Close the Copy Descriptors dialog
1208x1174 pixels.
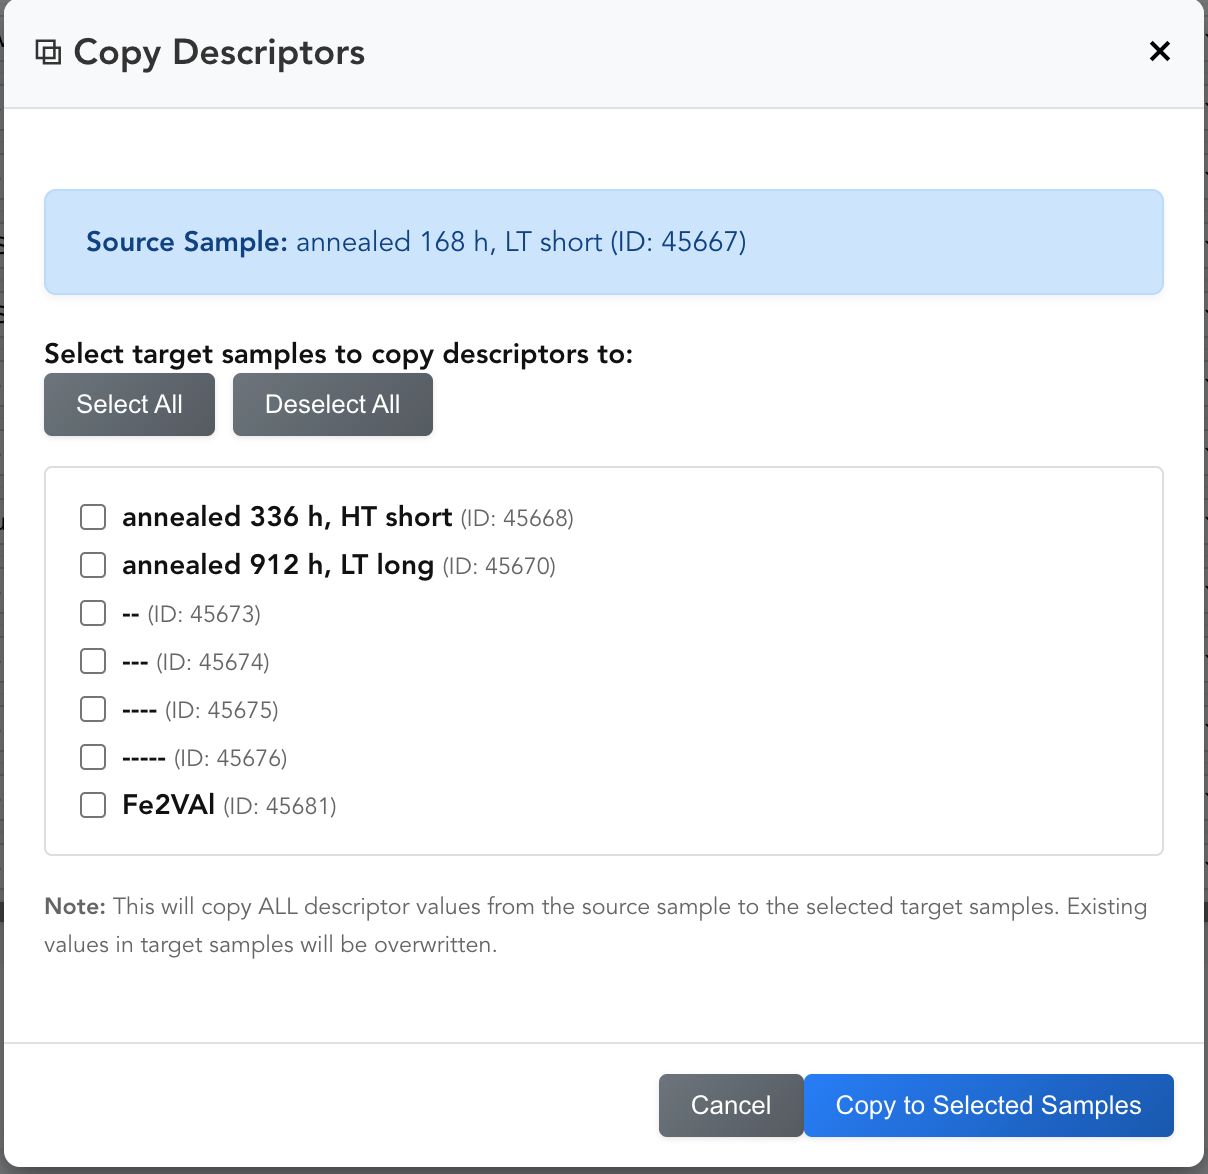pyautogui.click(x=1160, y=51)
